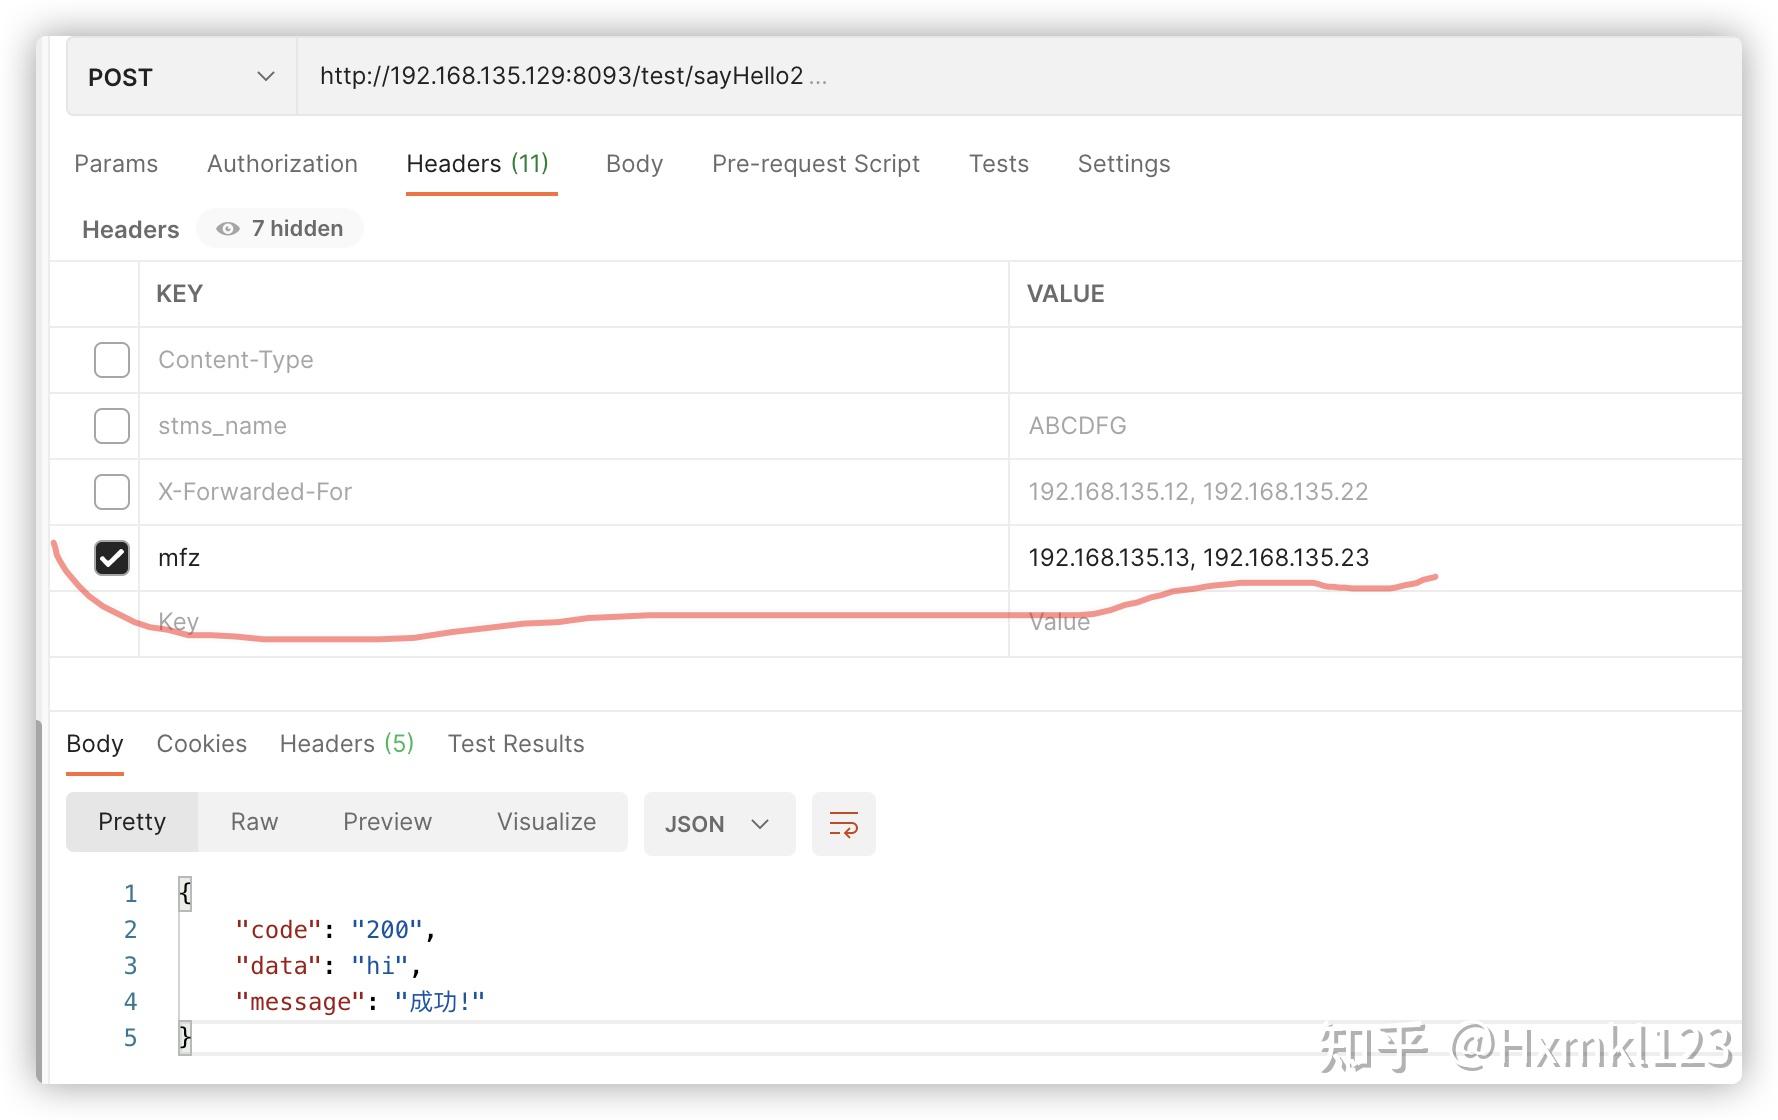Open Test Results in the response panel

(x=515, y=743)
